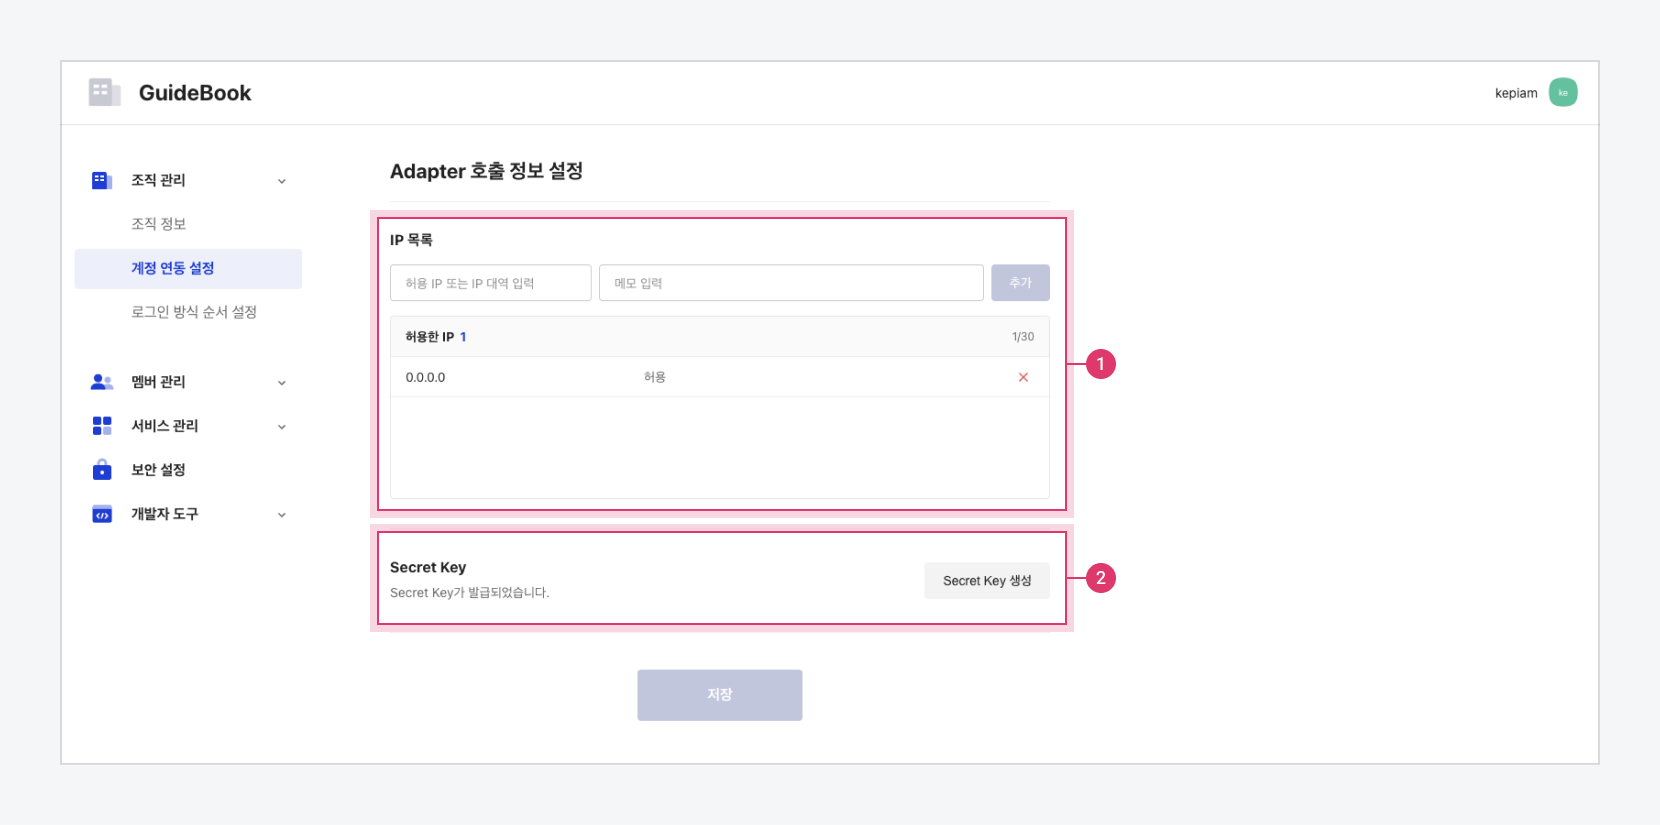The image size is (1660, 825).
Task: Delete the 0.0.0.0 IP entry
Action: pos(1023,377)
